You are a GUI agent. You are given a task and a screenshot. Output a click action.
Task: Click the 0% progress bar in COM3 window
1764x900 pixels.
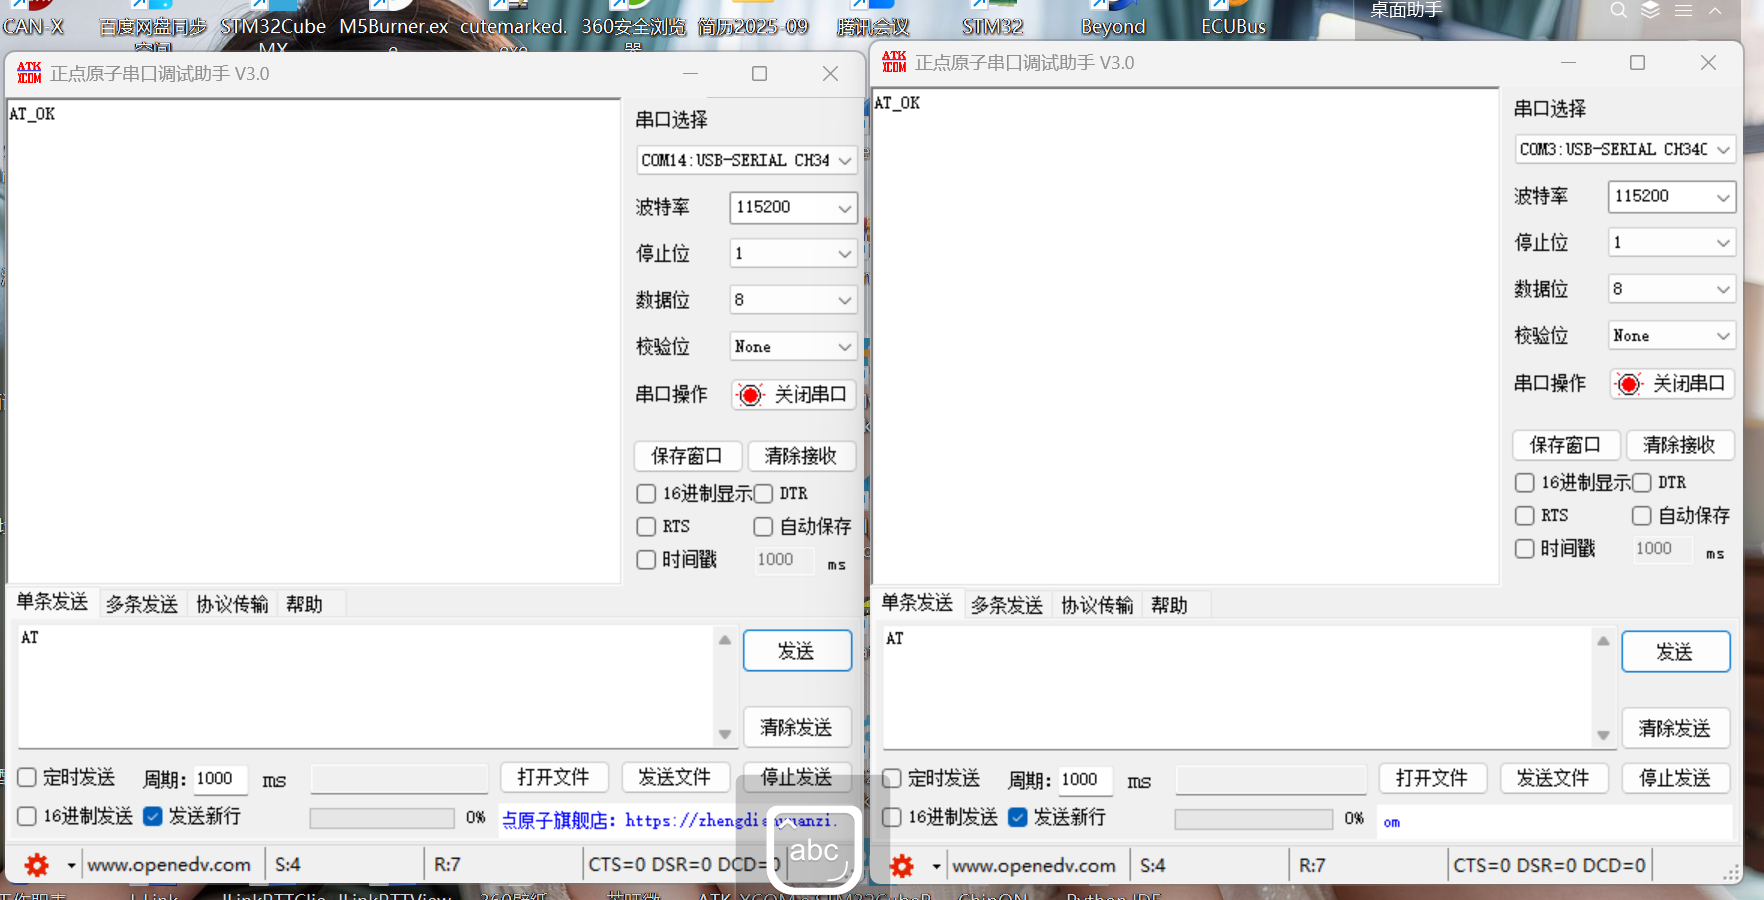pos(1254,819)
